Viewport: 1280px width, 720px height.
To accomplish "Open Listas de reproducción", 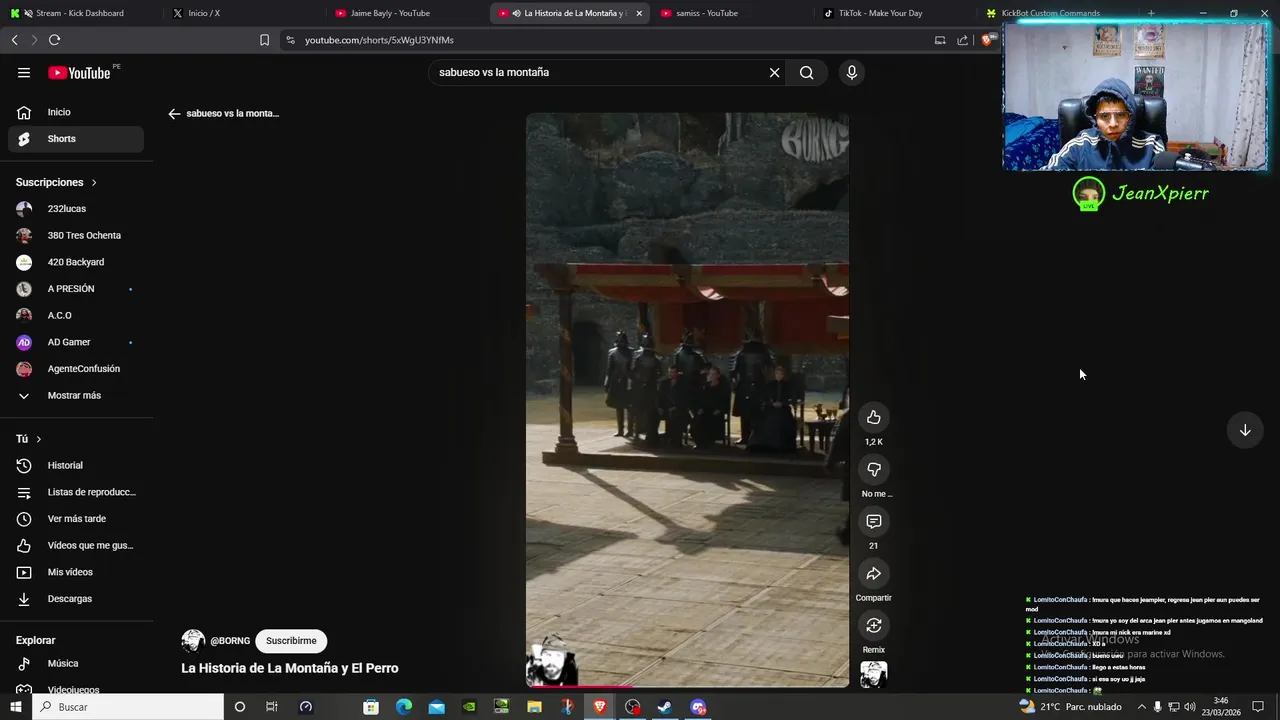I will 76,492.
